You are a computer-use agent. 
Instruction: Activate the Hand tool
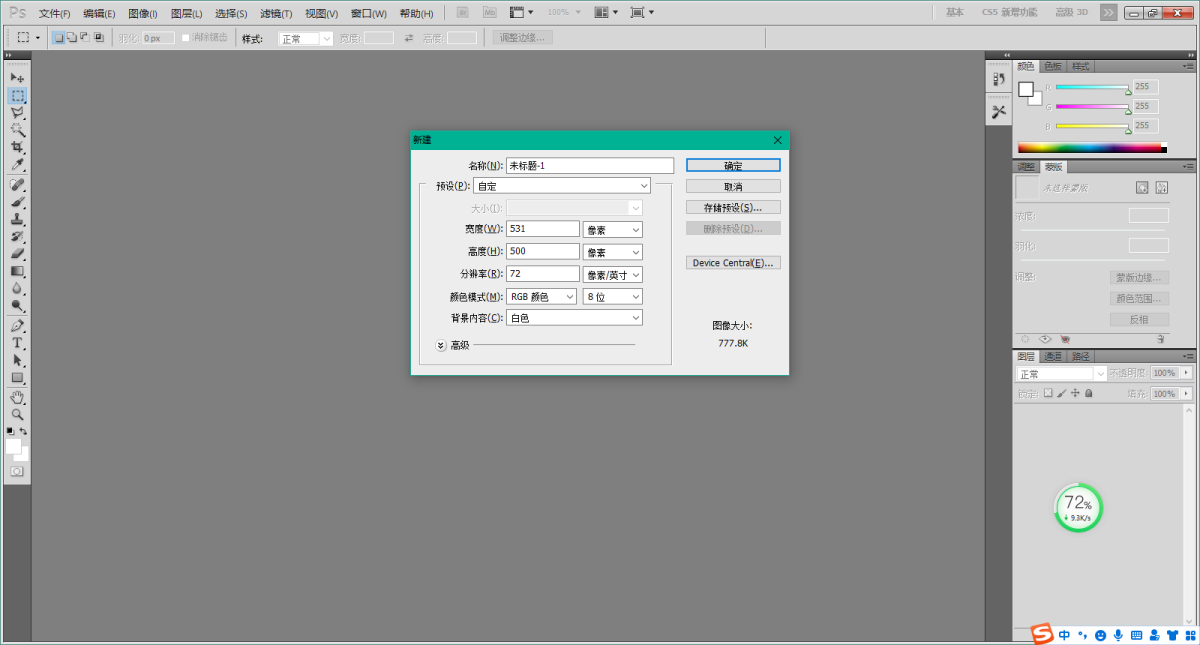(x=18, y=397)
